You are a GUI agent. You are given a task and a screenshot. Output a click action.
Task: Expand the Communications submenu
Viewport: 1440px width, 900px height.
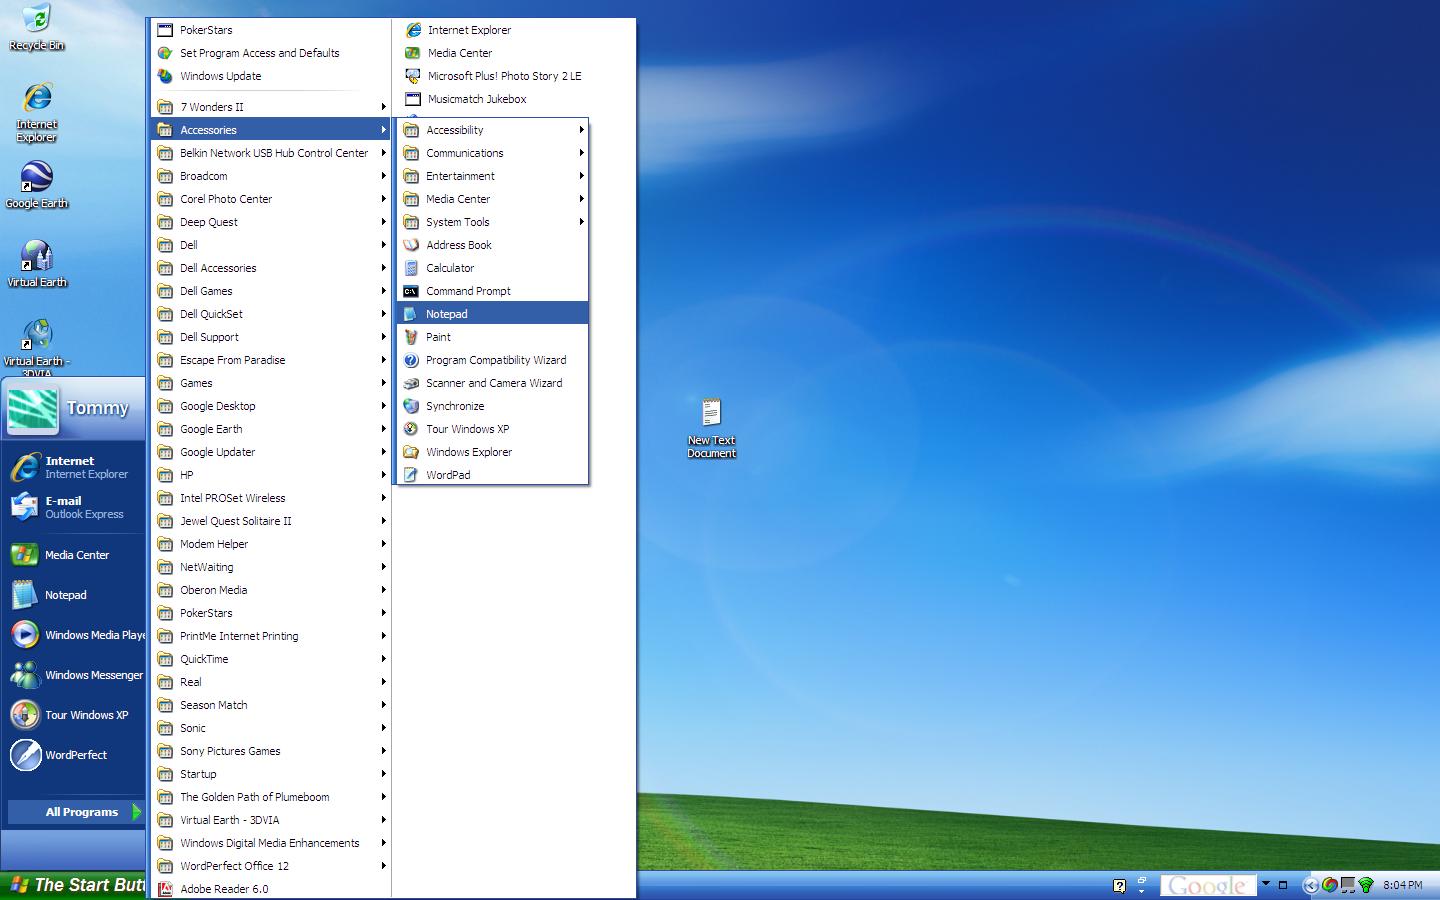pos(493,153)
